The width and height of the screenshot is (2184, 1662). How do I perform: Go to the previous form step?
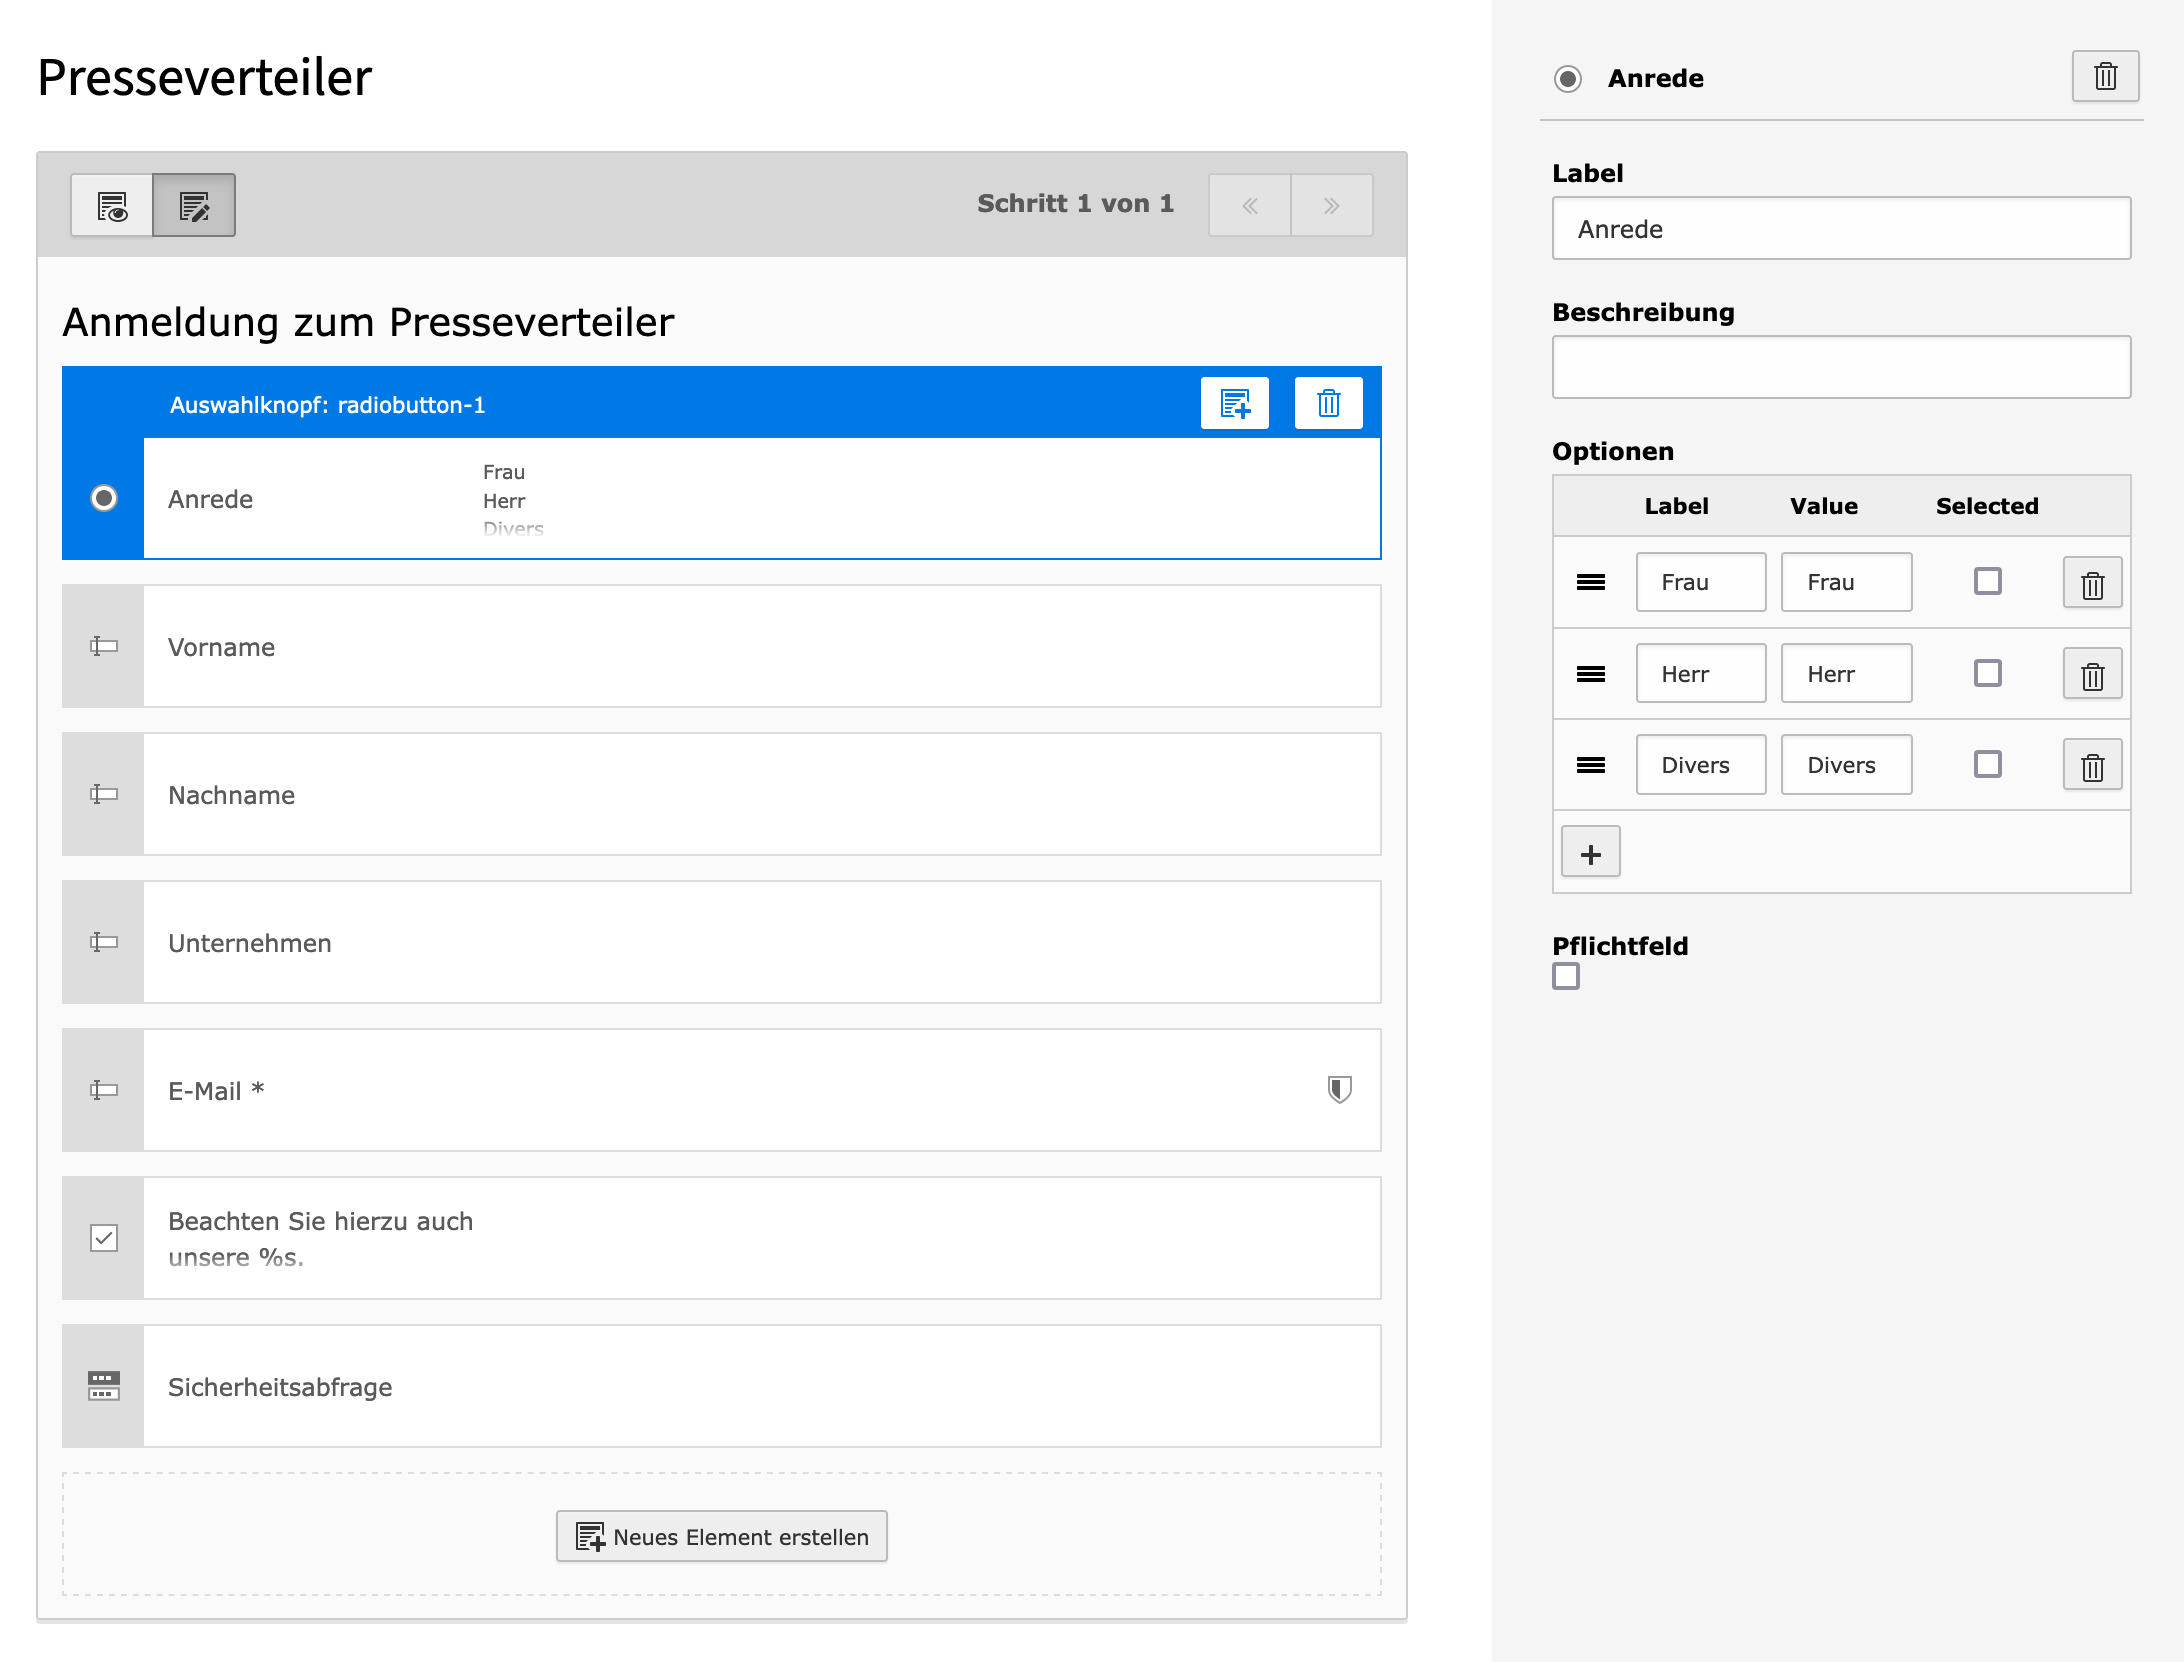click(x=1250, y=206)
